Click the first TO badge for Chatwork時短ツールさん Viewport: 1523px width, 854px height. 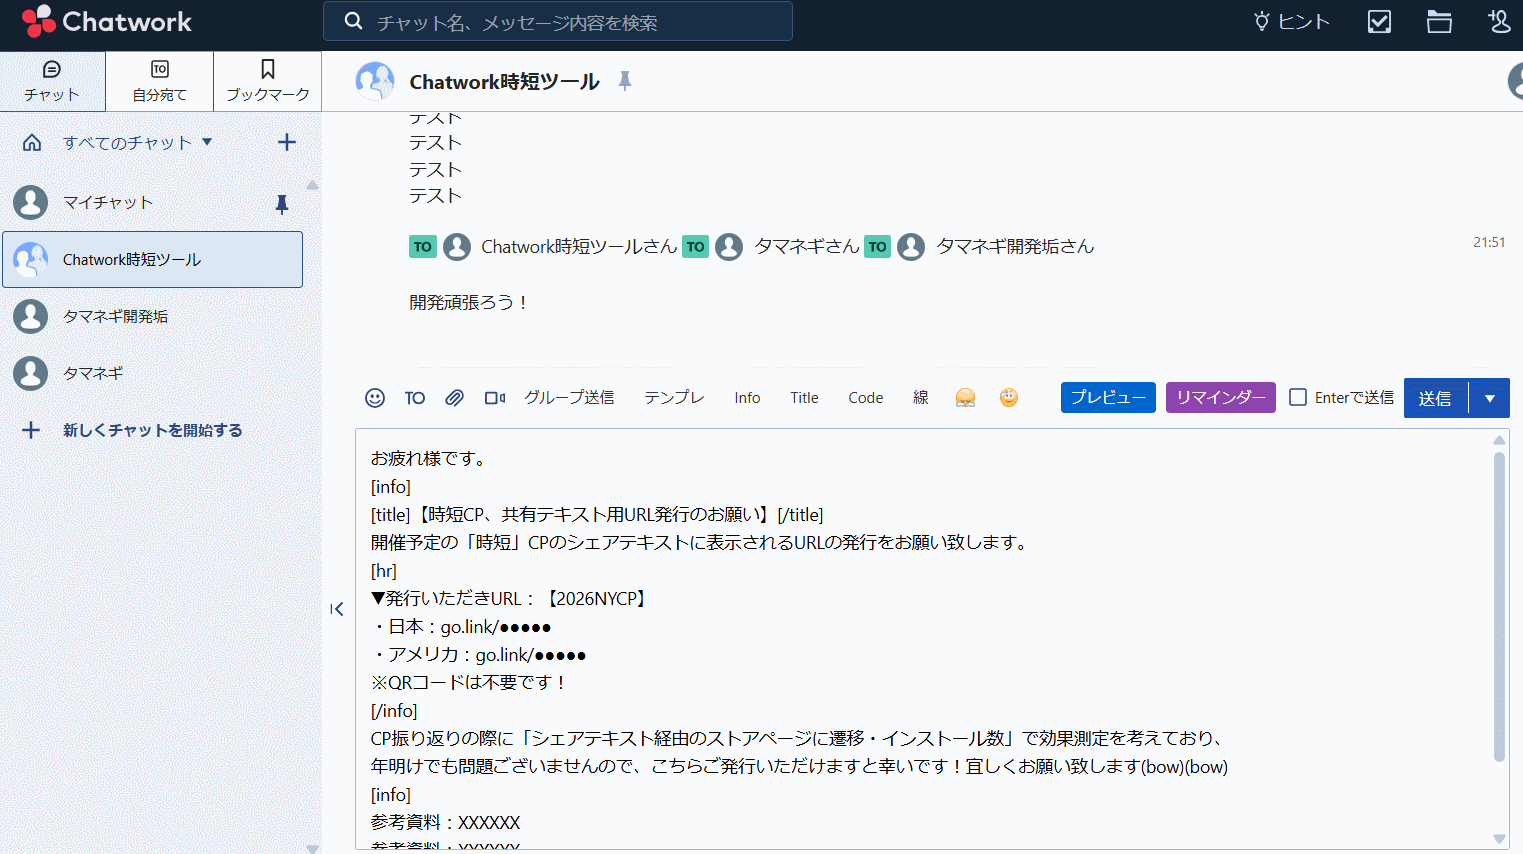pyautogui.click(x=423, y=246)
